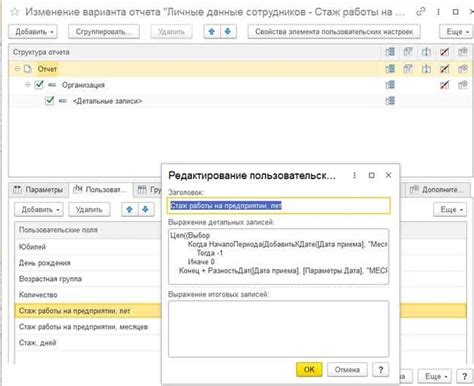Select the Организация structure row
The height and width of the screenshot is (386, 474).
[x=240, y=85]
